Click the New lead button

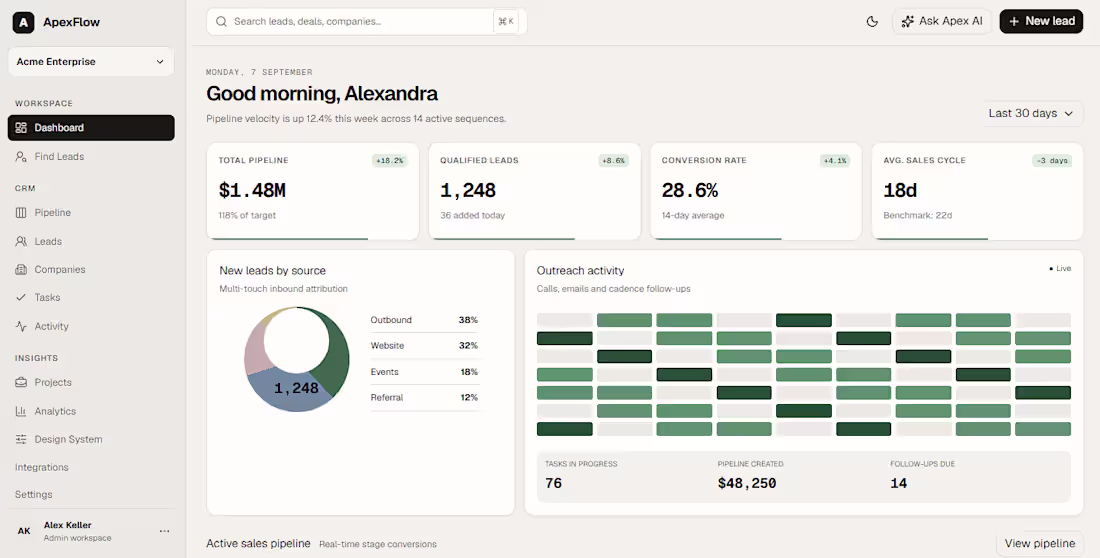click(x=1041, y=22)
